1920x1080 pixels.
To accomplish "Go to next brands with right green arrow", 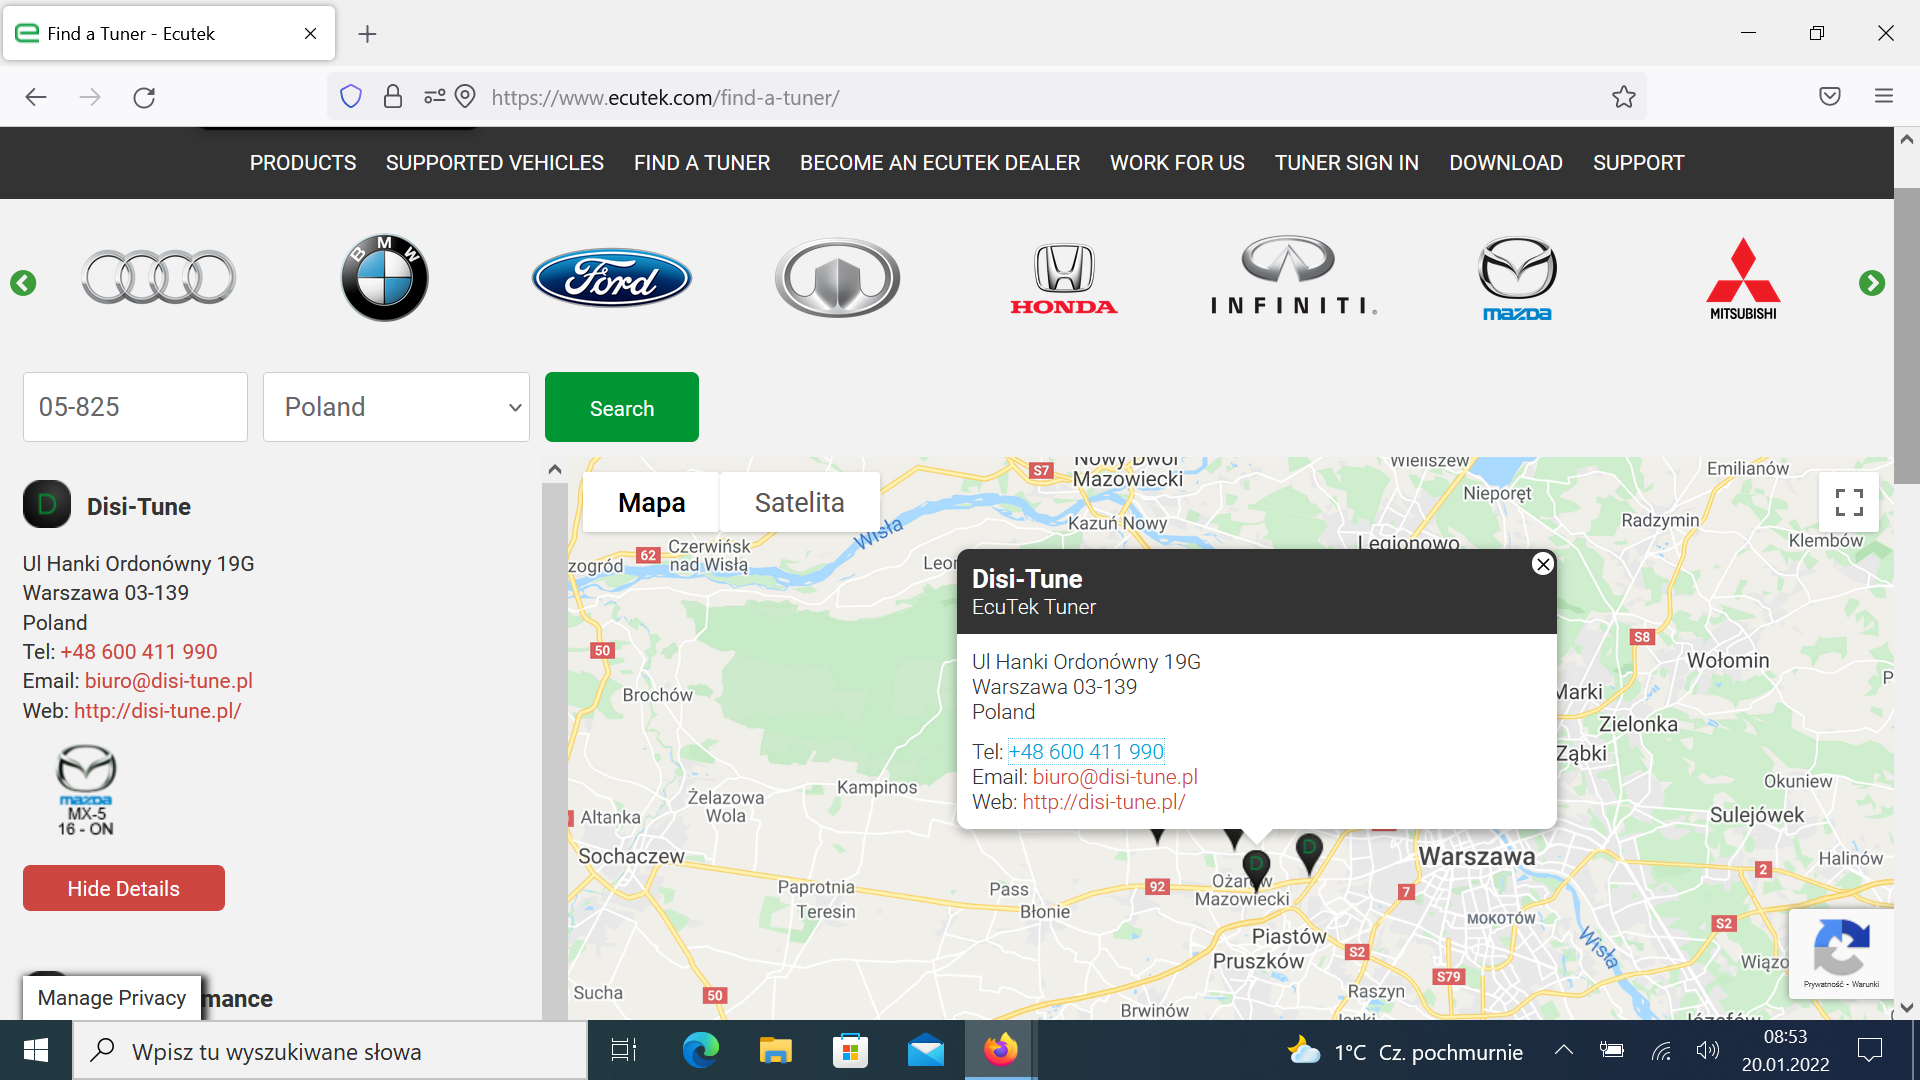I will click(x=1872, y=283).
